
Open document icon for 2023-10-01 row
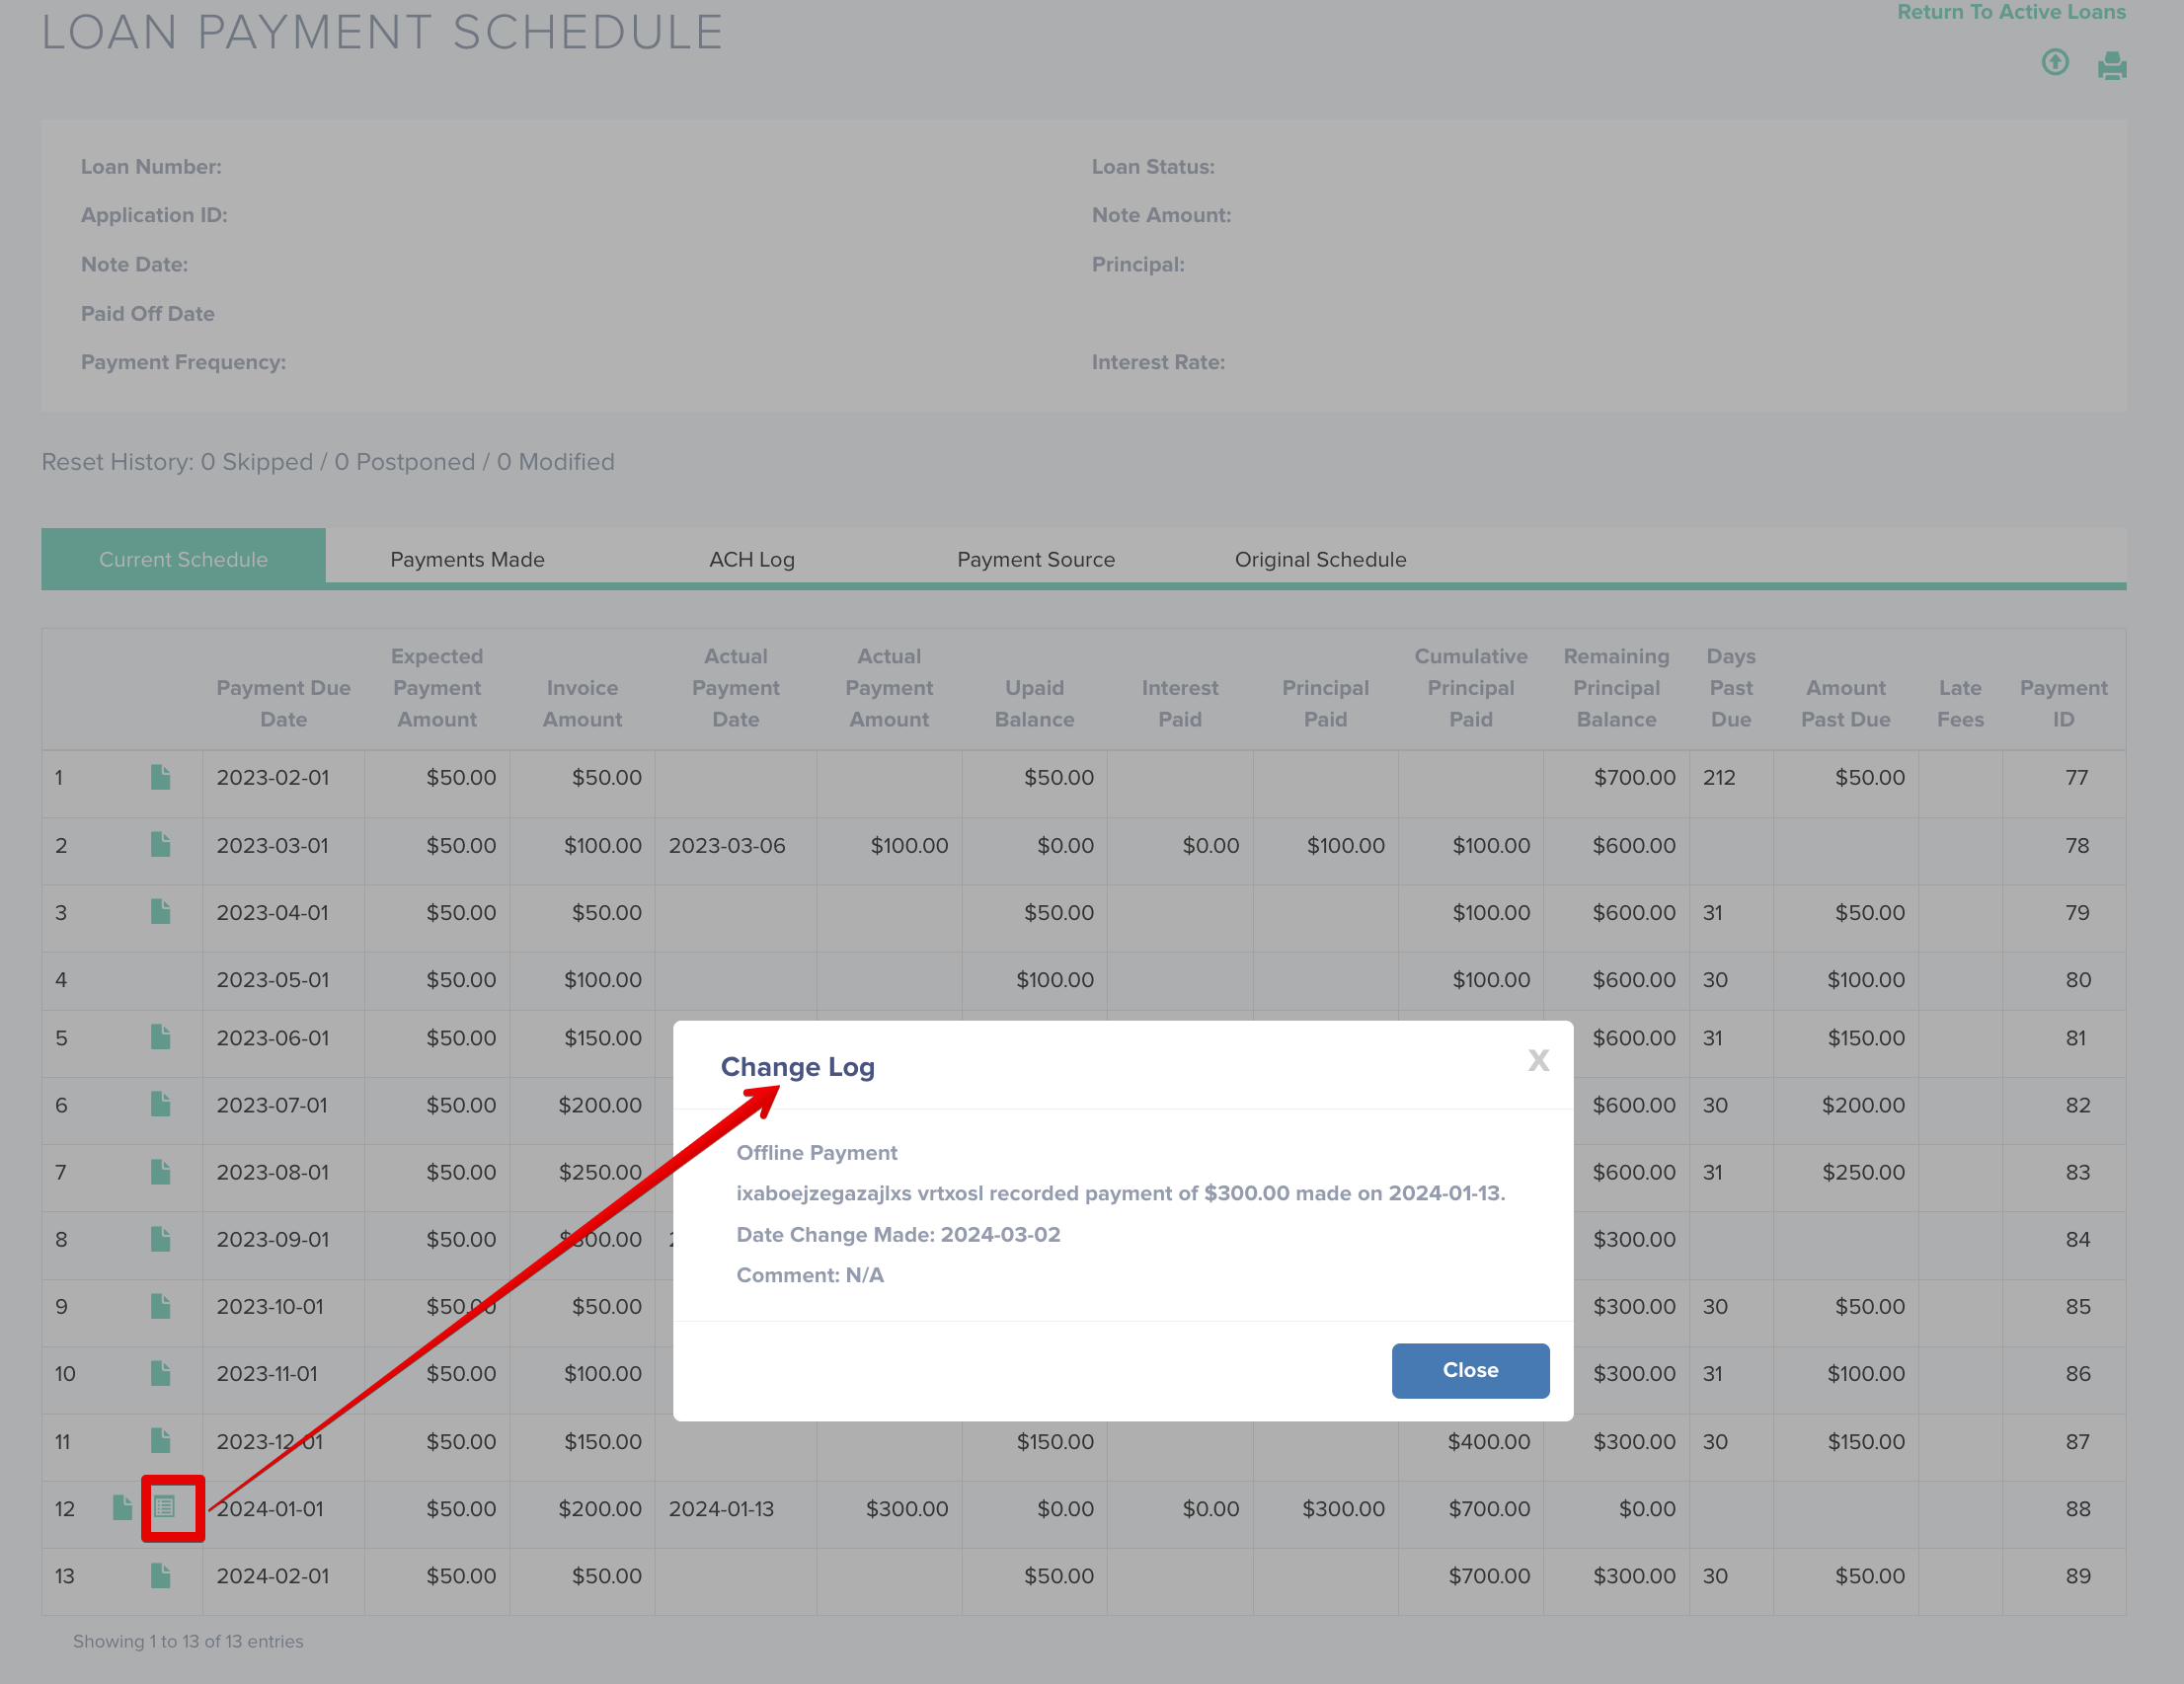(x=160, y=1305)
